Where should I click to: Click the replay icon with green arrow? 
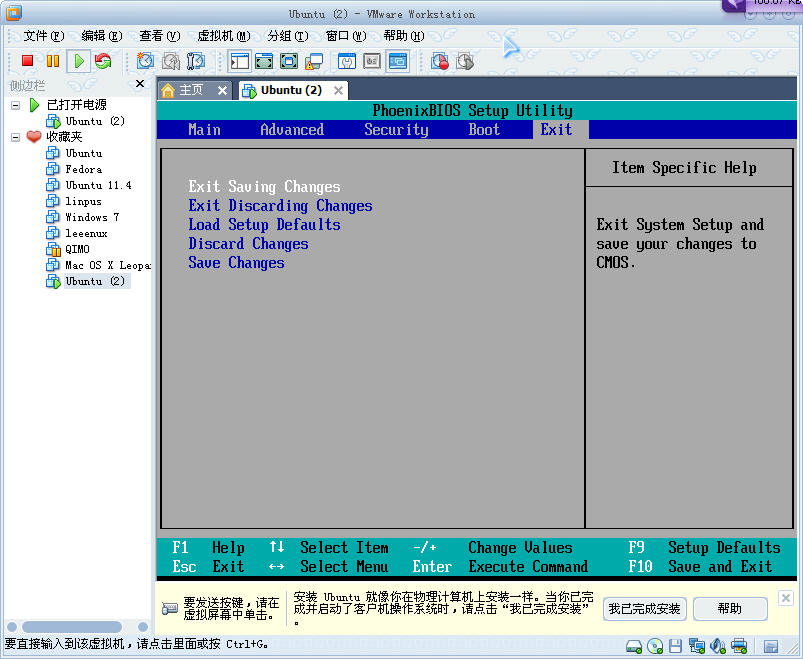tap(465, 61)
